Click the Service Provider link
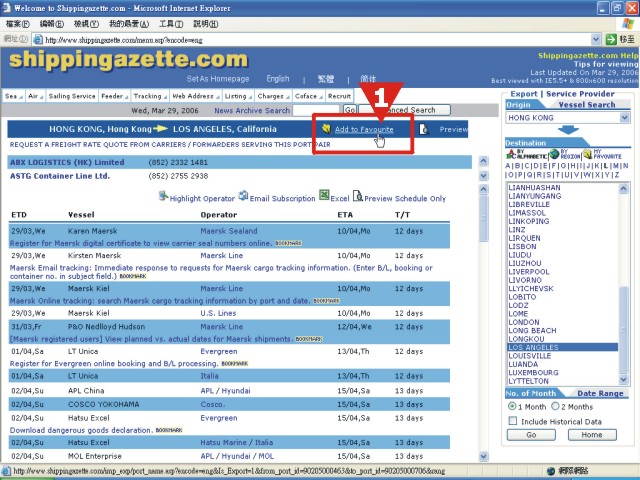This screenshot has height=480, width=640. pyautogui.click(x=580, y=94)
